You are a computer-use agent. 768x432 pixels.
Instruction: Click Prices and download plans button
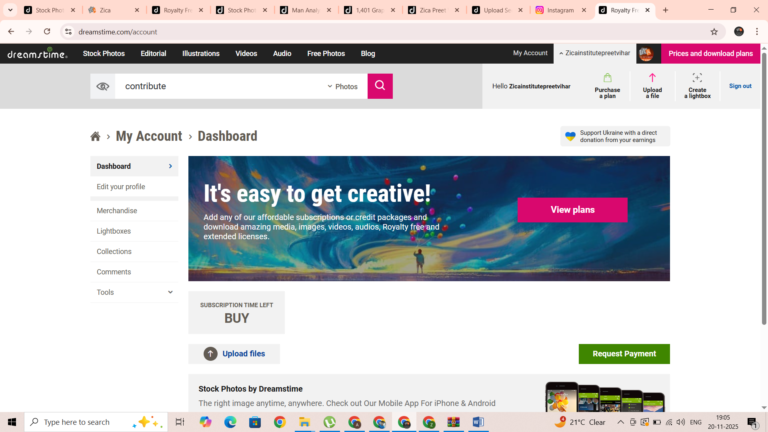[710, 53]
